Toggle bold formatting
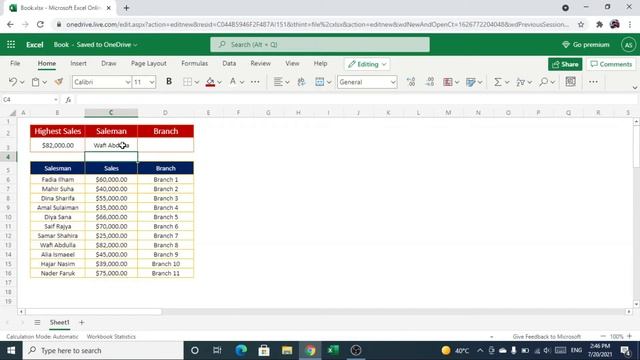Screen dimensions: 640x360 pyautogui.click(x=169, y=82)
